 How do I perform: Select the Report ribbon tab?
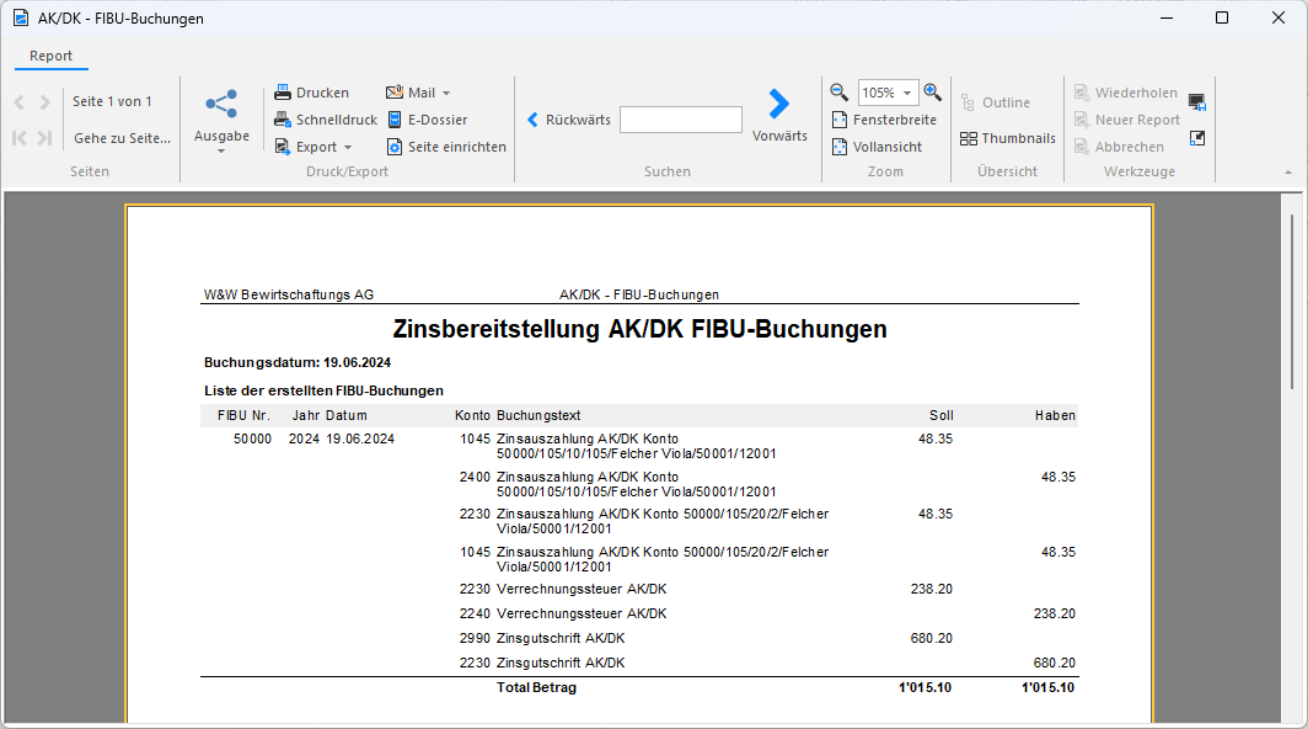[51, 56]
